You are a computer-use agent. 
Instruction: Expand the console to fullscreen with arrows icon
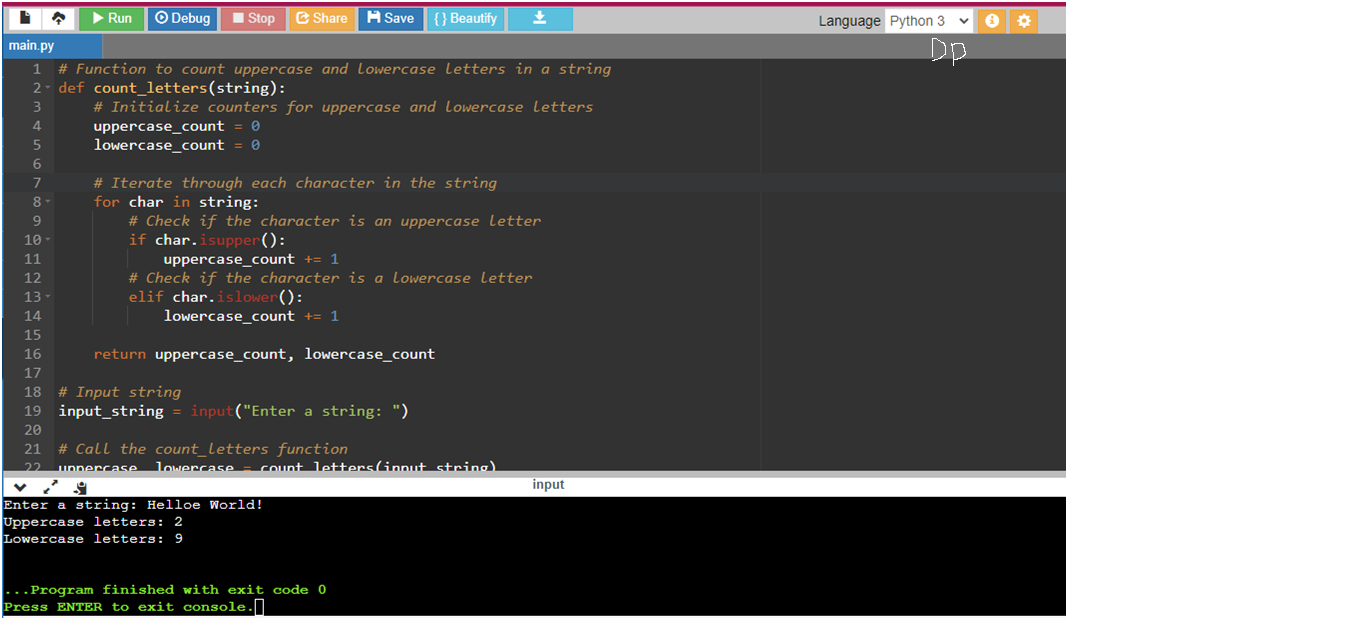(x=51, y=487)
